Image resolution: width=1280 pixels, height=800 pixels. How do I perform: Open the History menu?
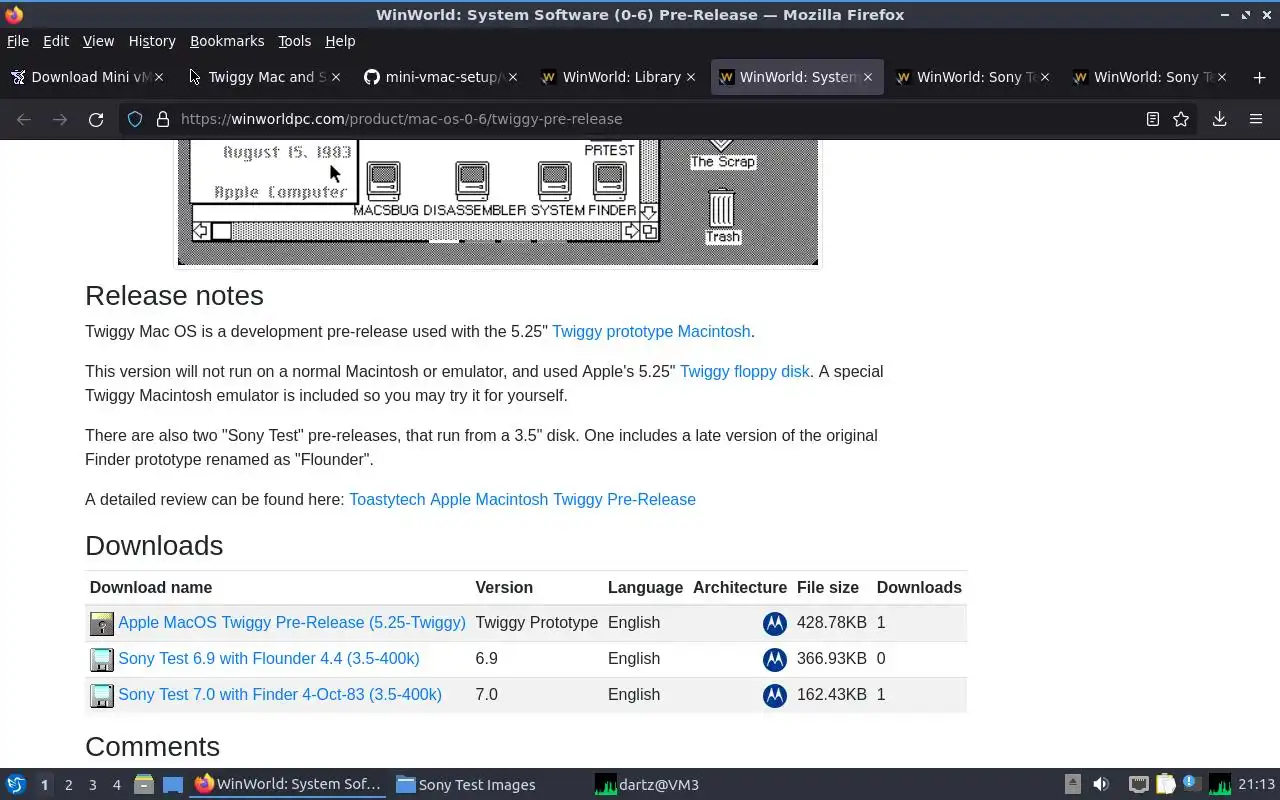pos(152,41)
